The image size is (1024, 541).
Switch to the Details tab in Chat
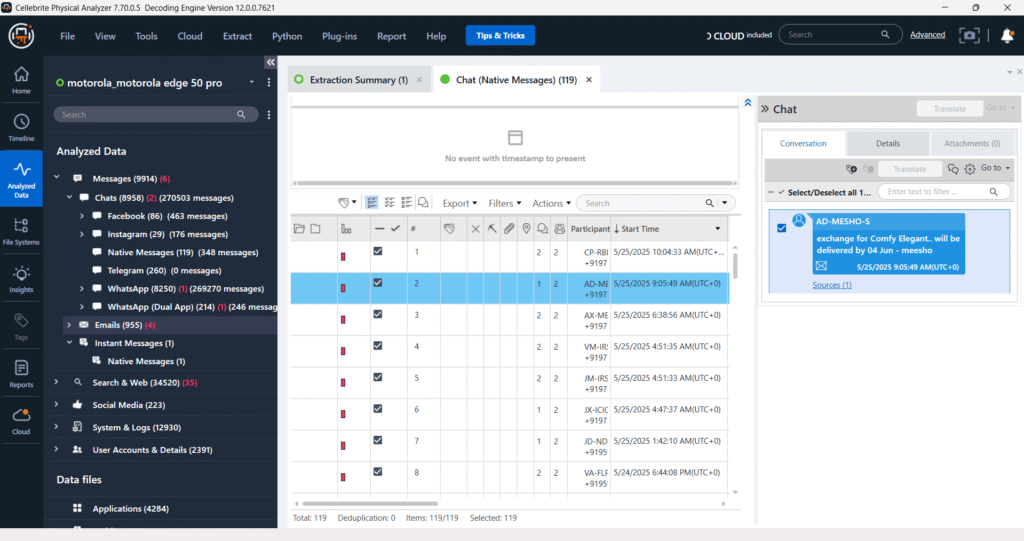click(x=888, y=143)
